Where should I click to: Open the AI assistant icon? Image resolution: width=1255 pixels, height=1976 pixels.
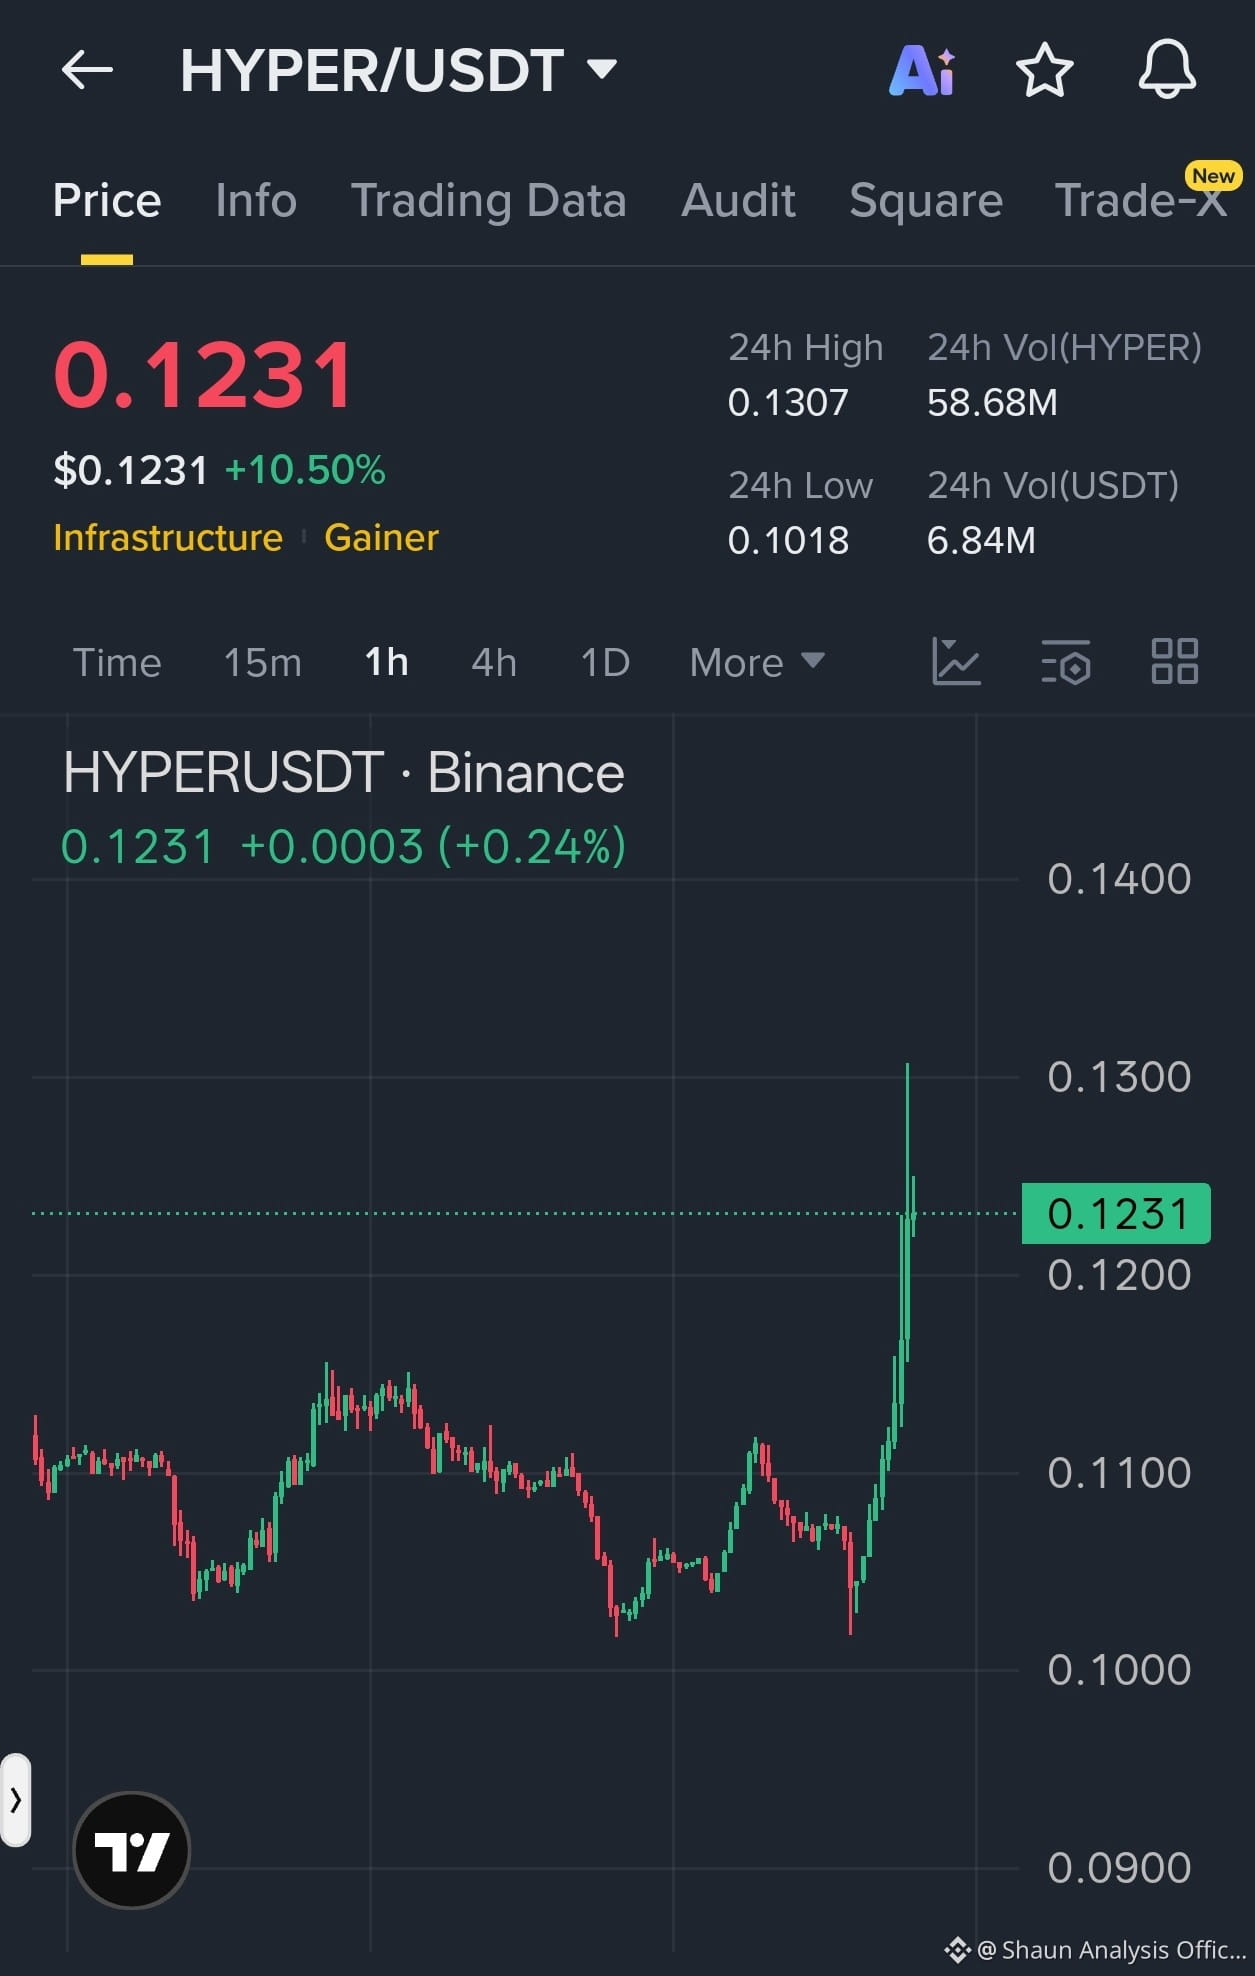pyautogui.click(x=922, y=71)
